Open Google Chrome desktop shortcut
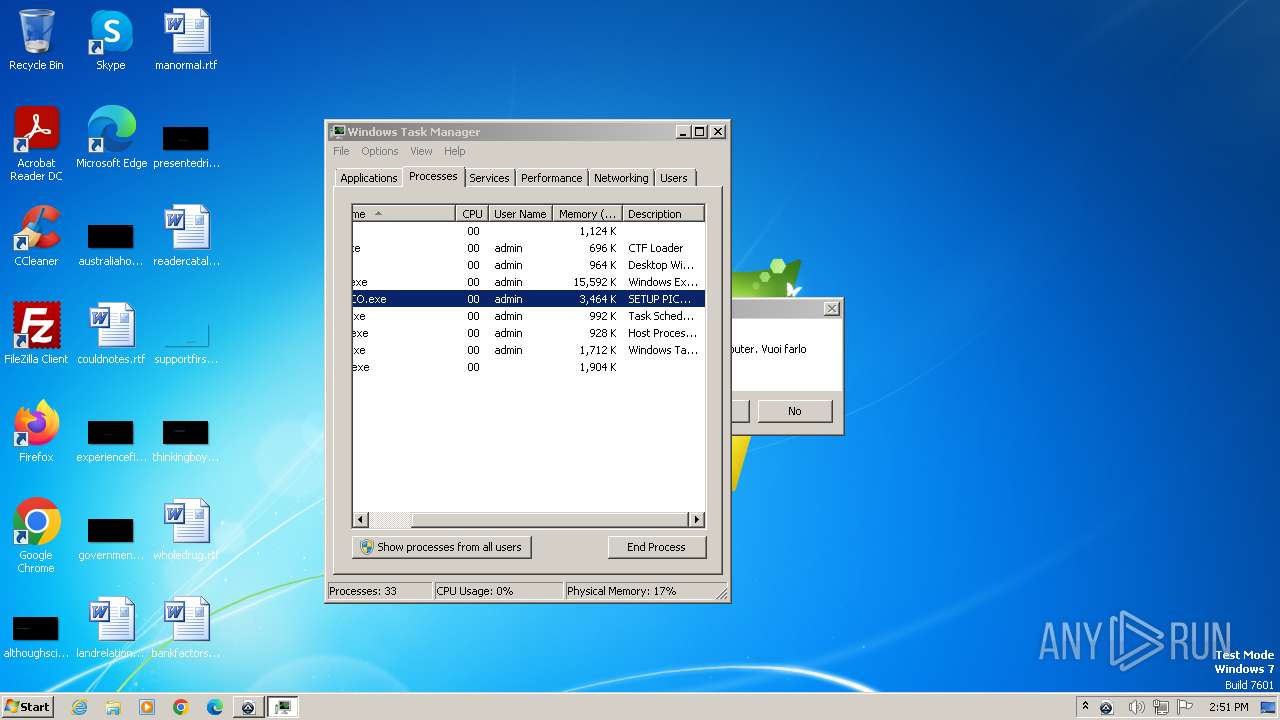Screen dimensions: 1280x720 36,536
